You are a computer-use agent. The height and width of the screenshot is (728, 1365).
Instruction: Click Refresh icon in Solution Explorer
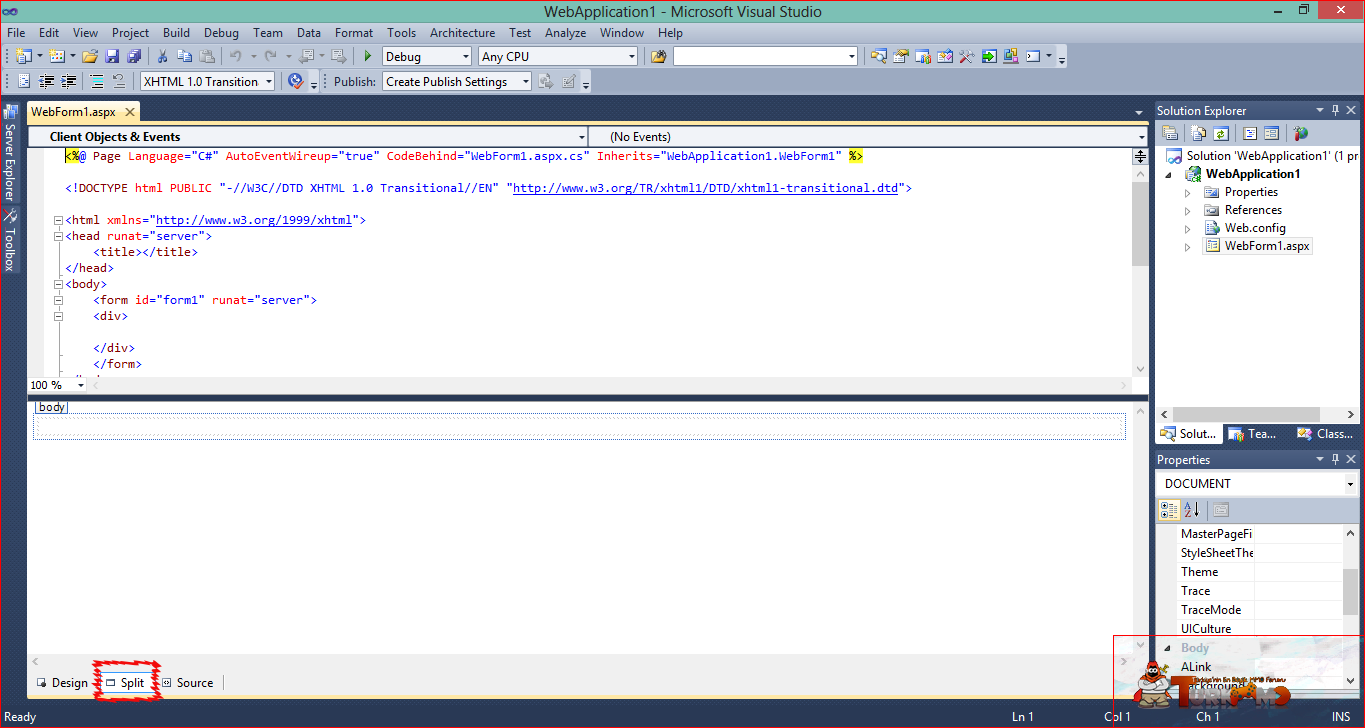click(1221, 133)
